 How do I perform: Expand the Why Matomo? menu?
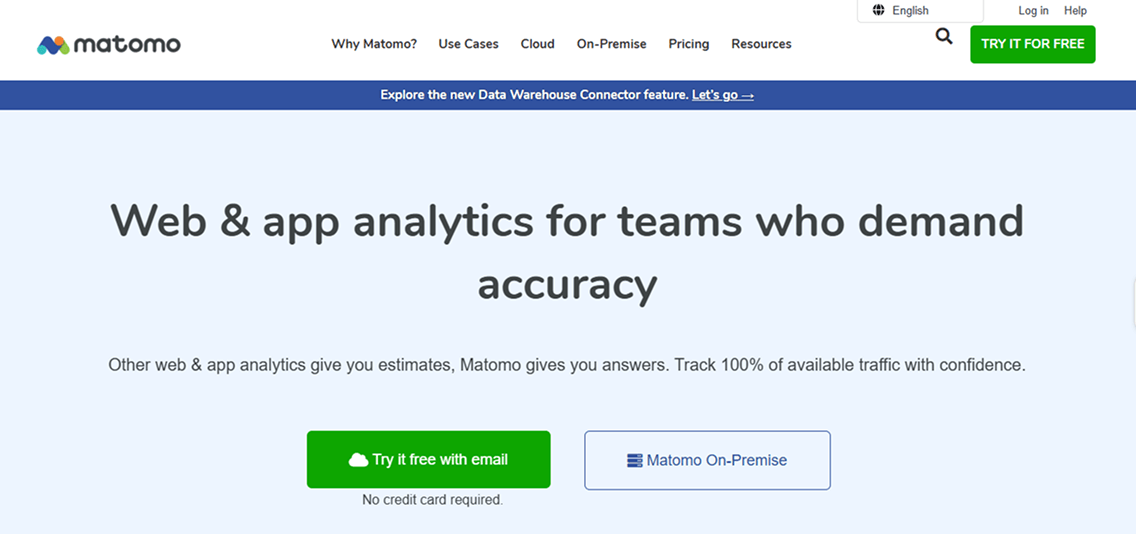tap(374, 44)
